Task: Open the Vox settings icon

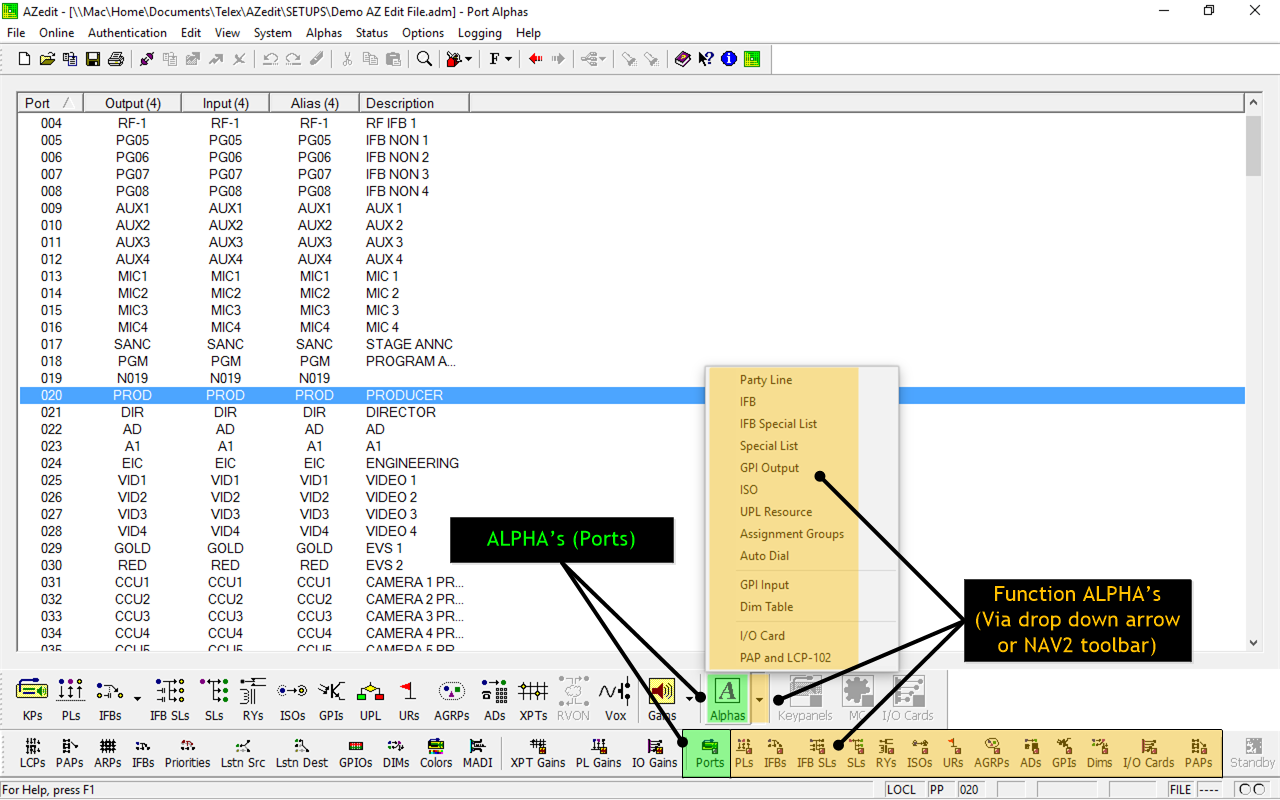Action: click(615, 698)
